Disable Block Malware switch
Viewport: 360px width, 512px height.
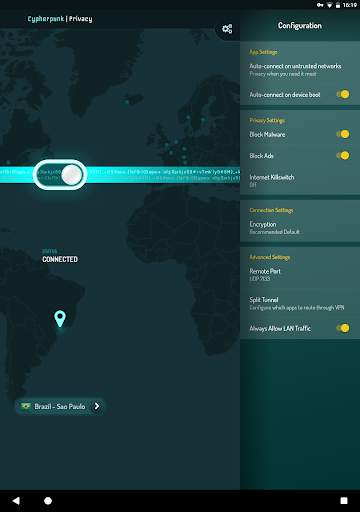(343, 134)
